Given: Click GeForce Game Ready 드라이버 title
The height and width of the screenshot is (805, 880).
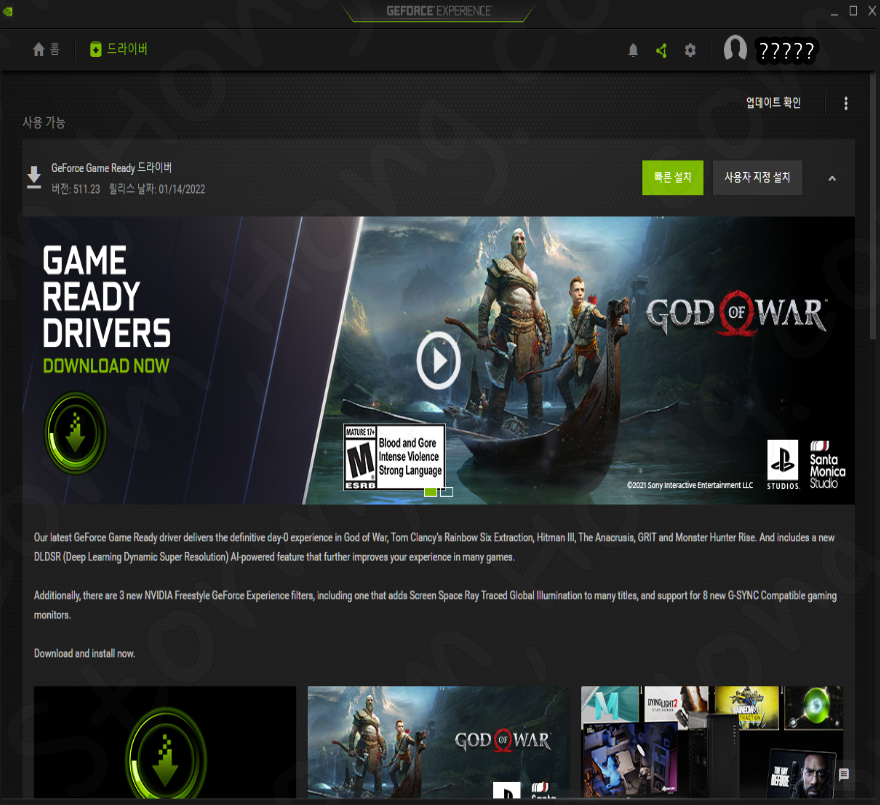Looking at the screenshot, I should click(x=111, y=168).
